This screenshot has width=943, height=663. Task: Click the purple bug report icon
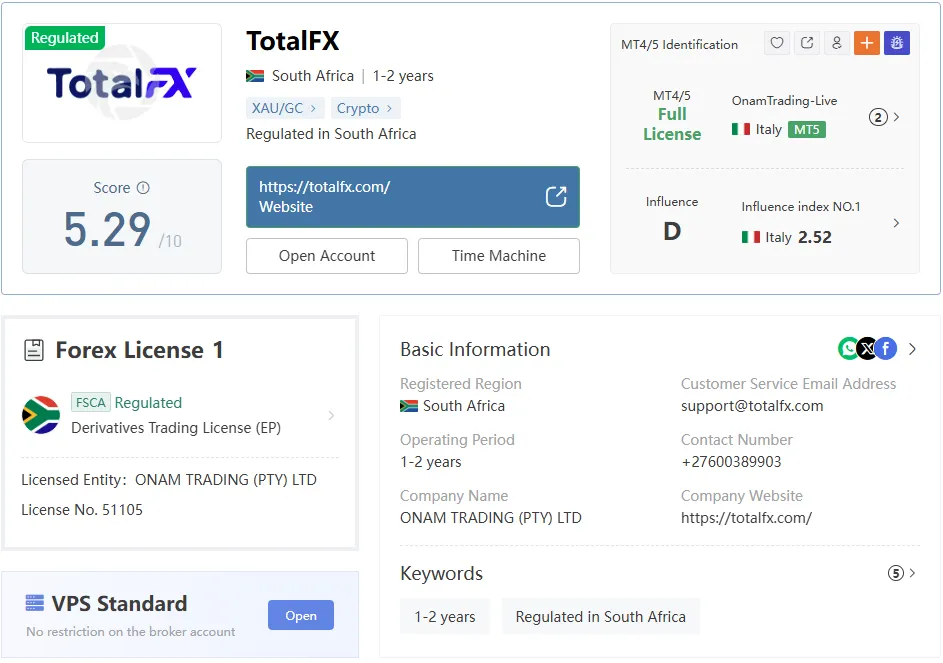[897, 43]
